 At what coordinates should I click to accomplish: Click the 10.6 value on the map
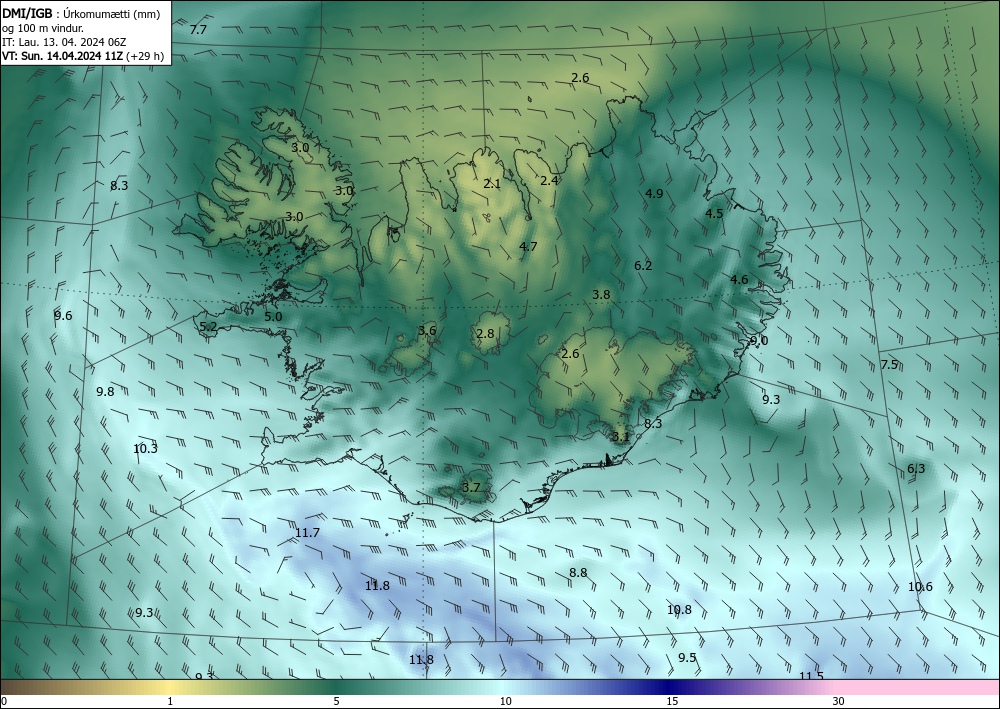tap(920, 587)
